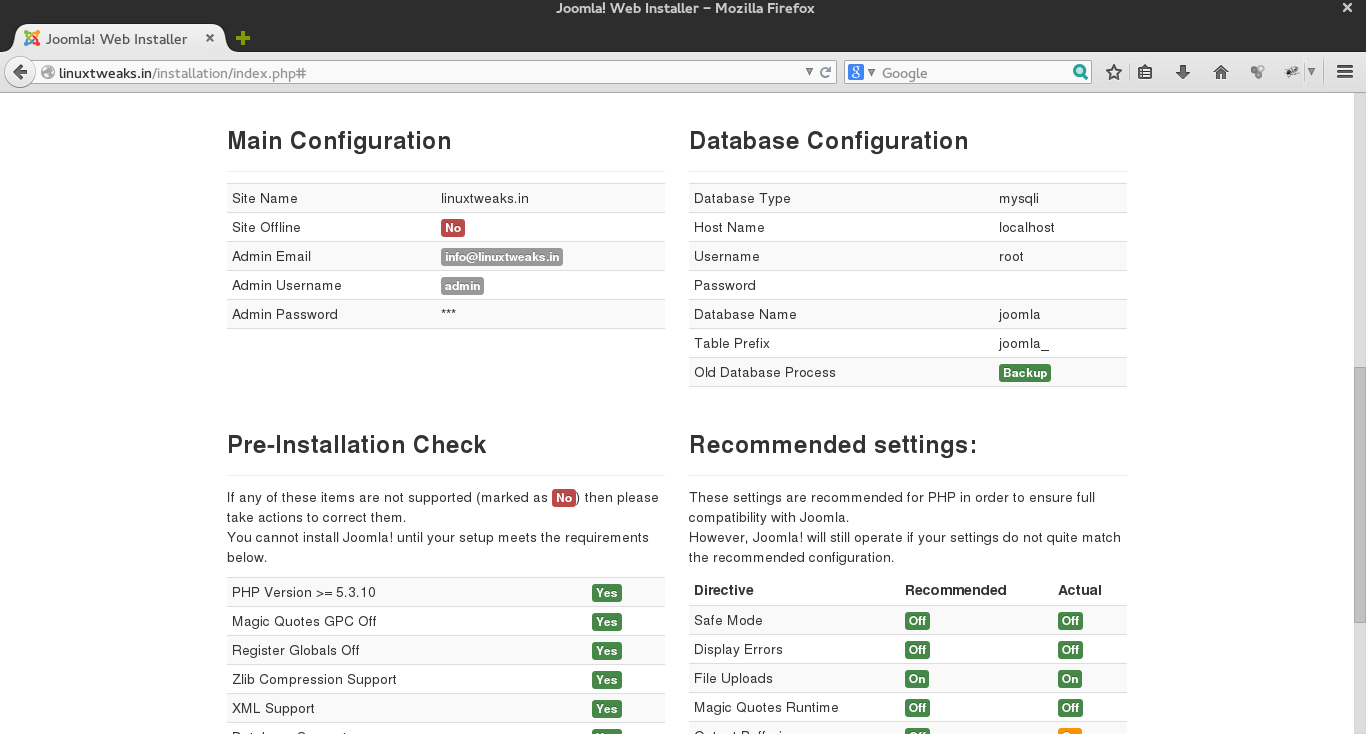Screen dimensions: 1366x734
Task: Close the Joomla! Web Installer tab
Action: (210, 38)
